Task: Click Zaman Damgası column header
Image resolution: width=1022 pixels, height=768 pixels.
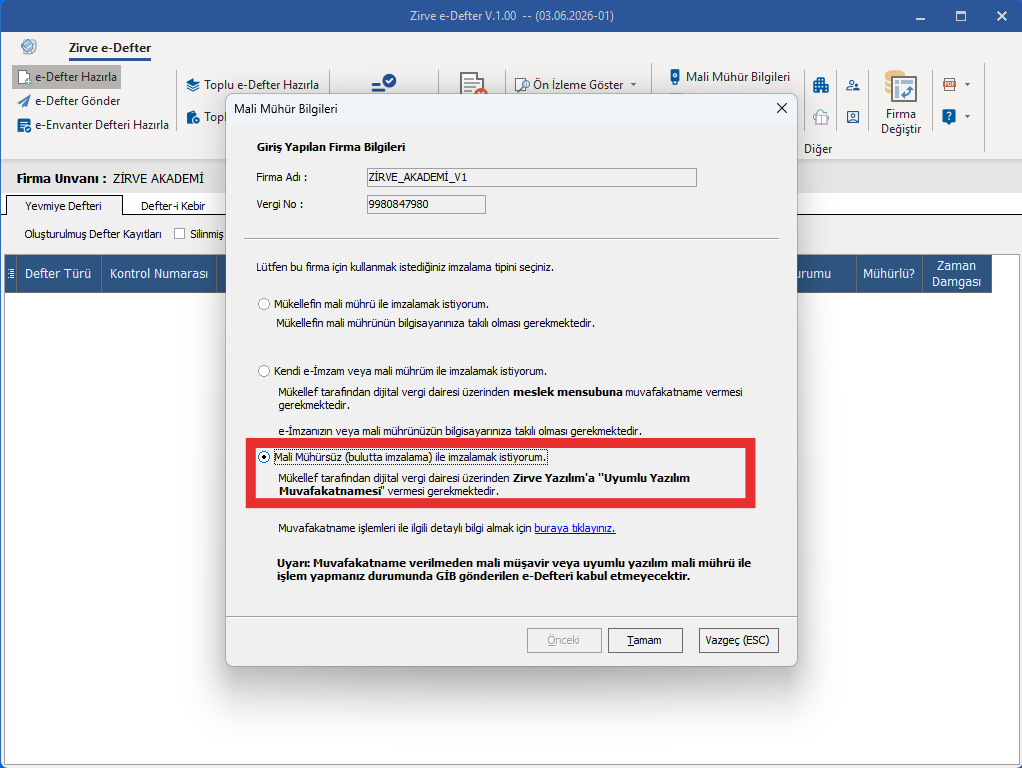Action: pos(957,274)
